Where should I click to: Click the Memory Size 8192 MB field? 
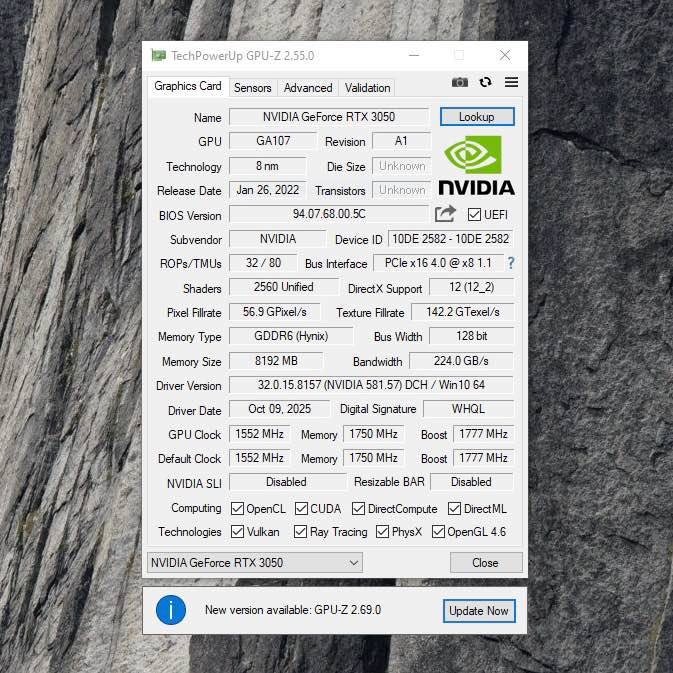tap(276, 361)
